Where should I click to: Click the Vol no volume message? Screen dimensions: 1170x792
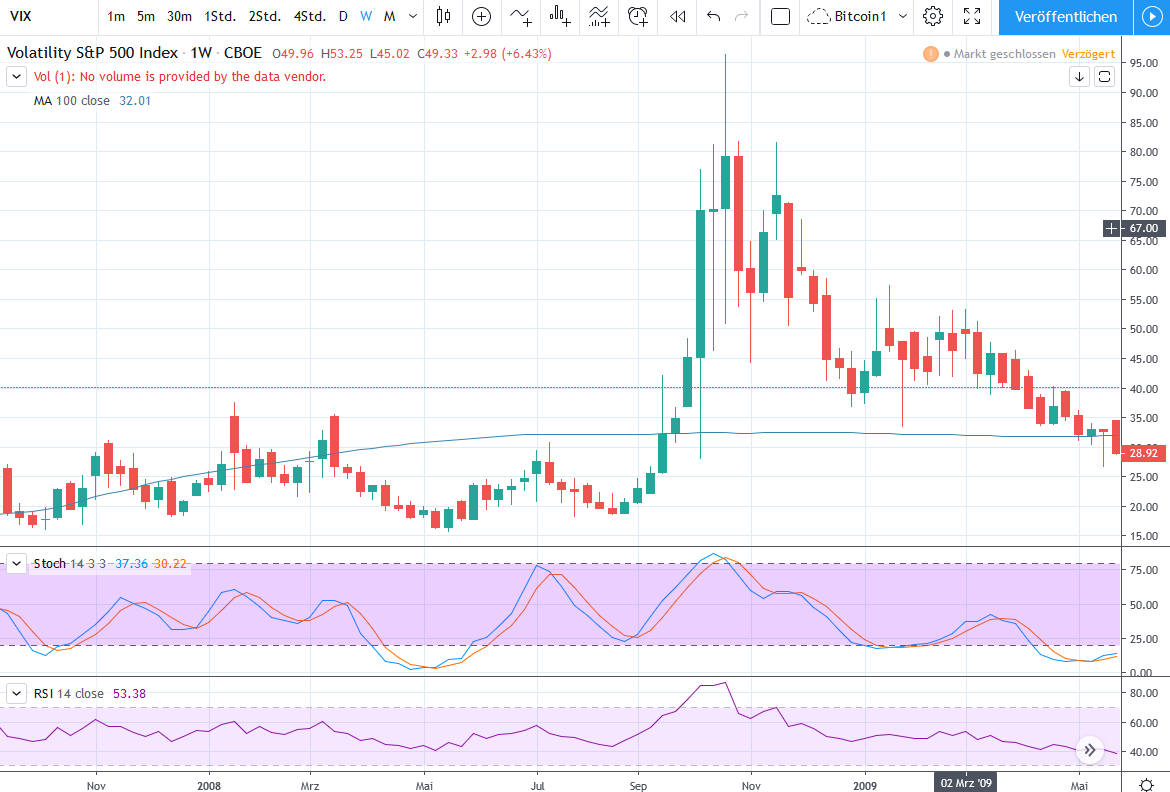(180, 76)
